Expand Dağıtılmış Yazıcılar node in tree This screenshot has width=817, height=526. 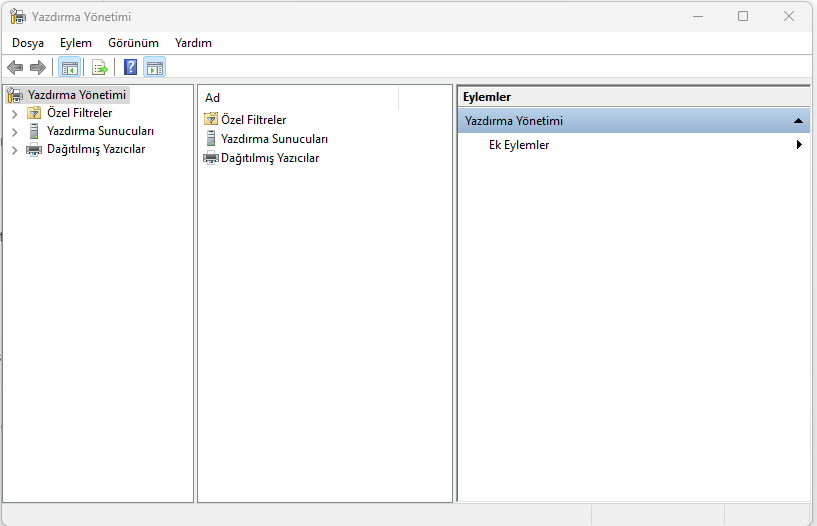pos(14,150)
